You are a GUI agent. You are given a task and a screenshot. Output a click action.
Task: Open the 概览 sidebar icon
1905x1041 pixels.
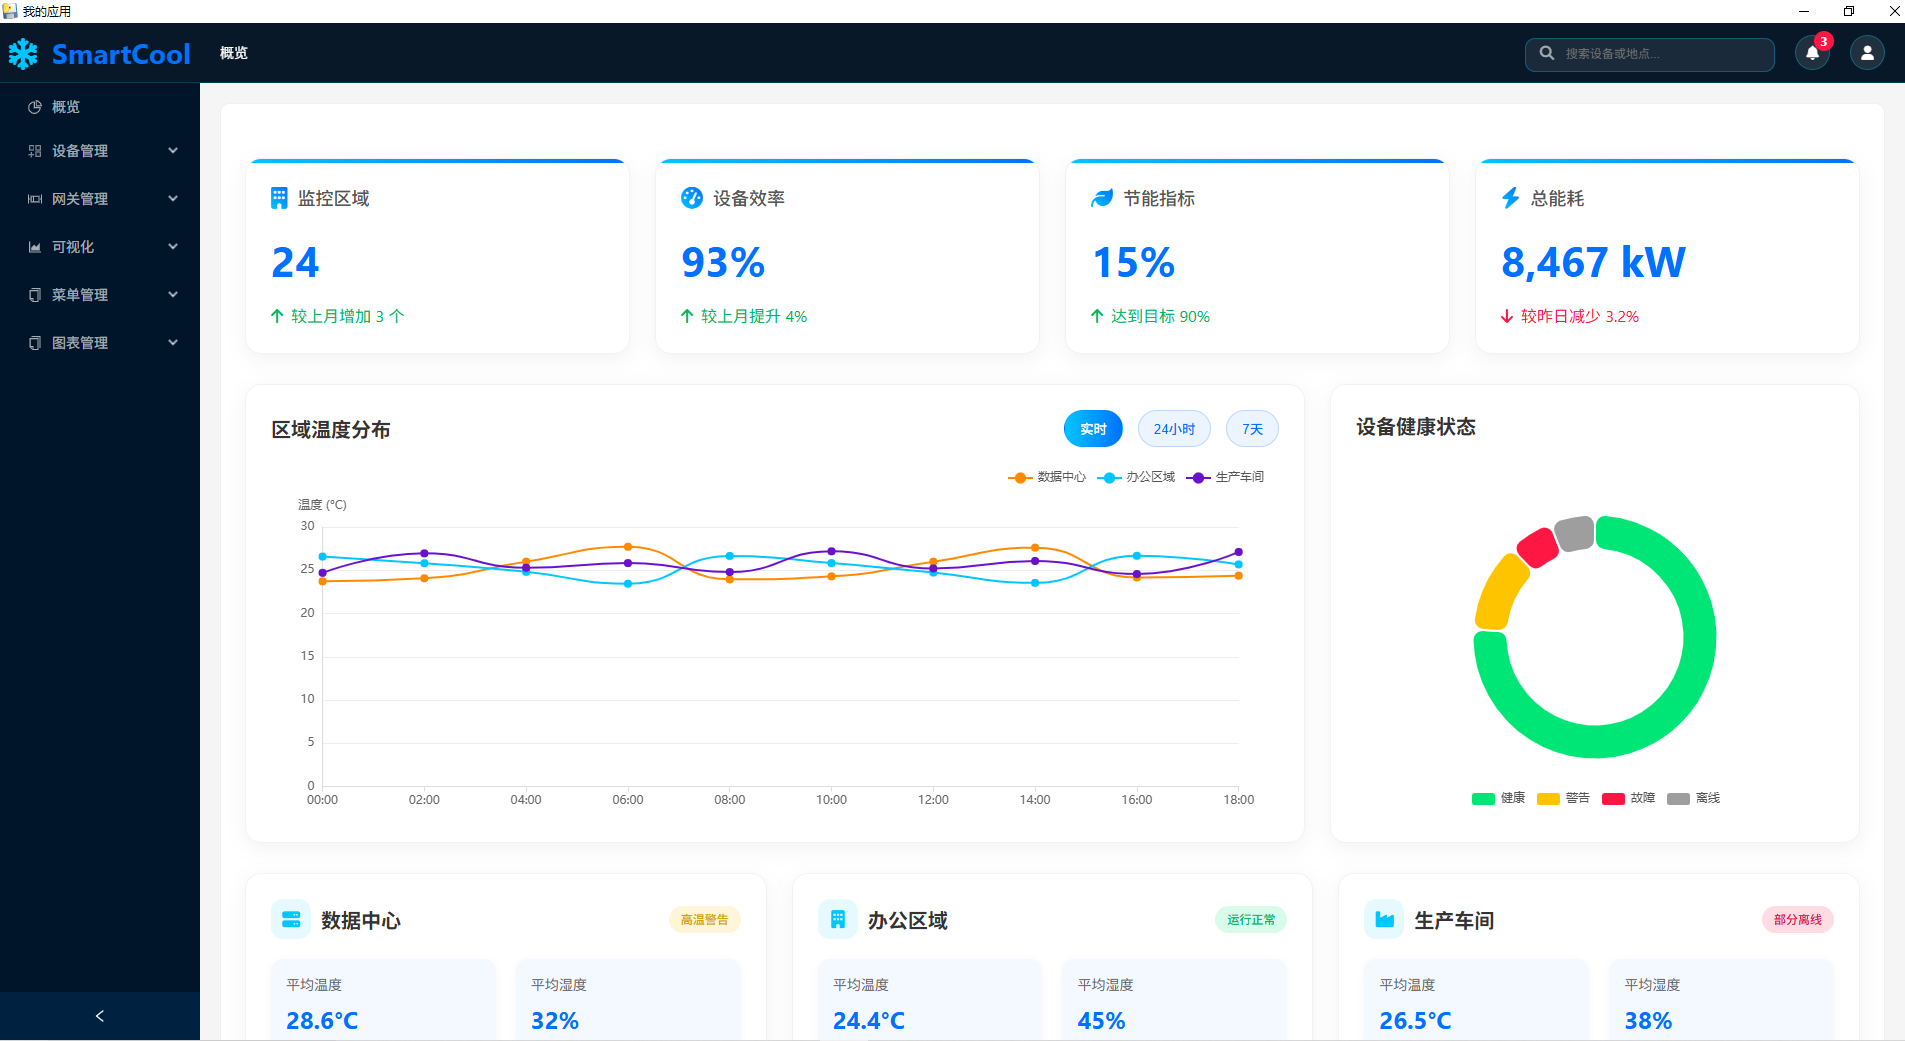36,107
